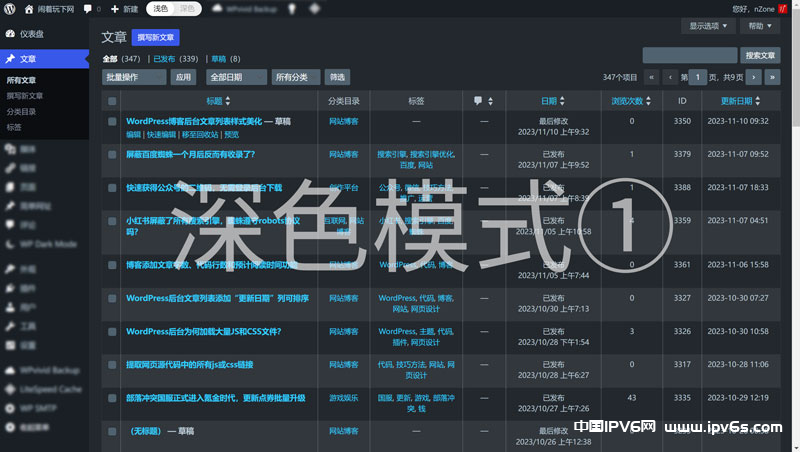Open the site home icon in admin bar
This screenshot has width=800, height=452.
tap(29, 9)
